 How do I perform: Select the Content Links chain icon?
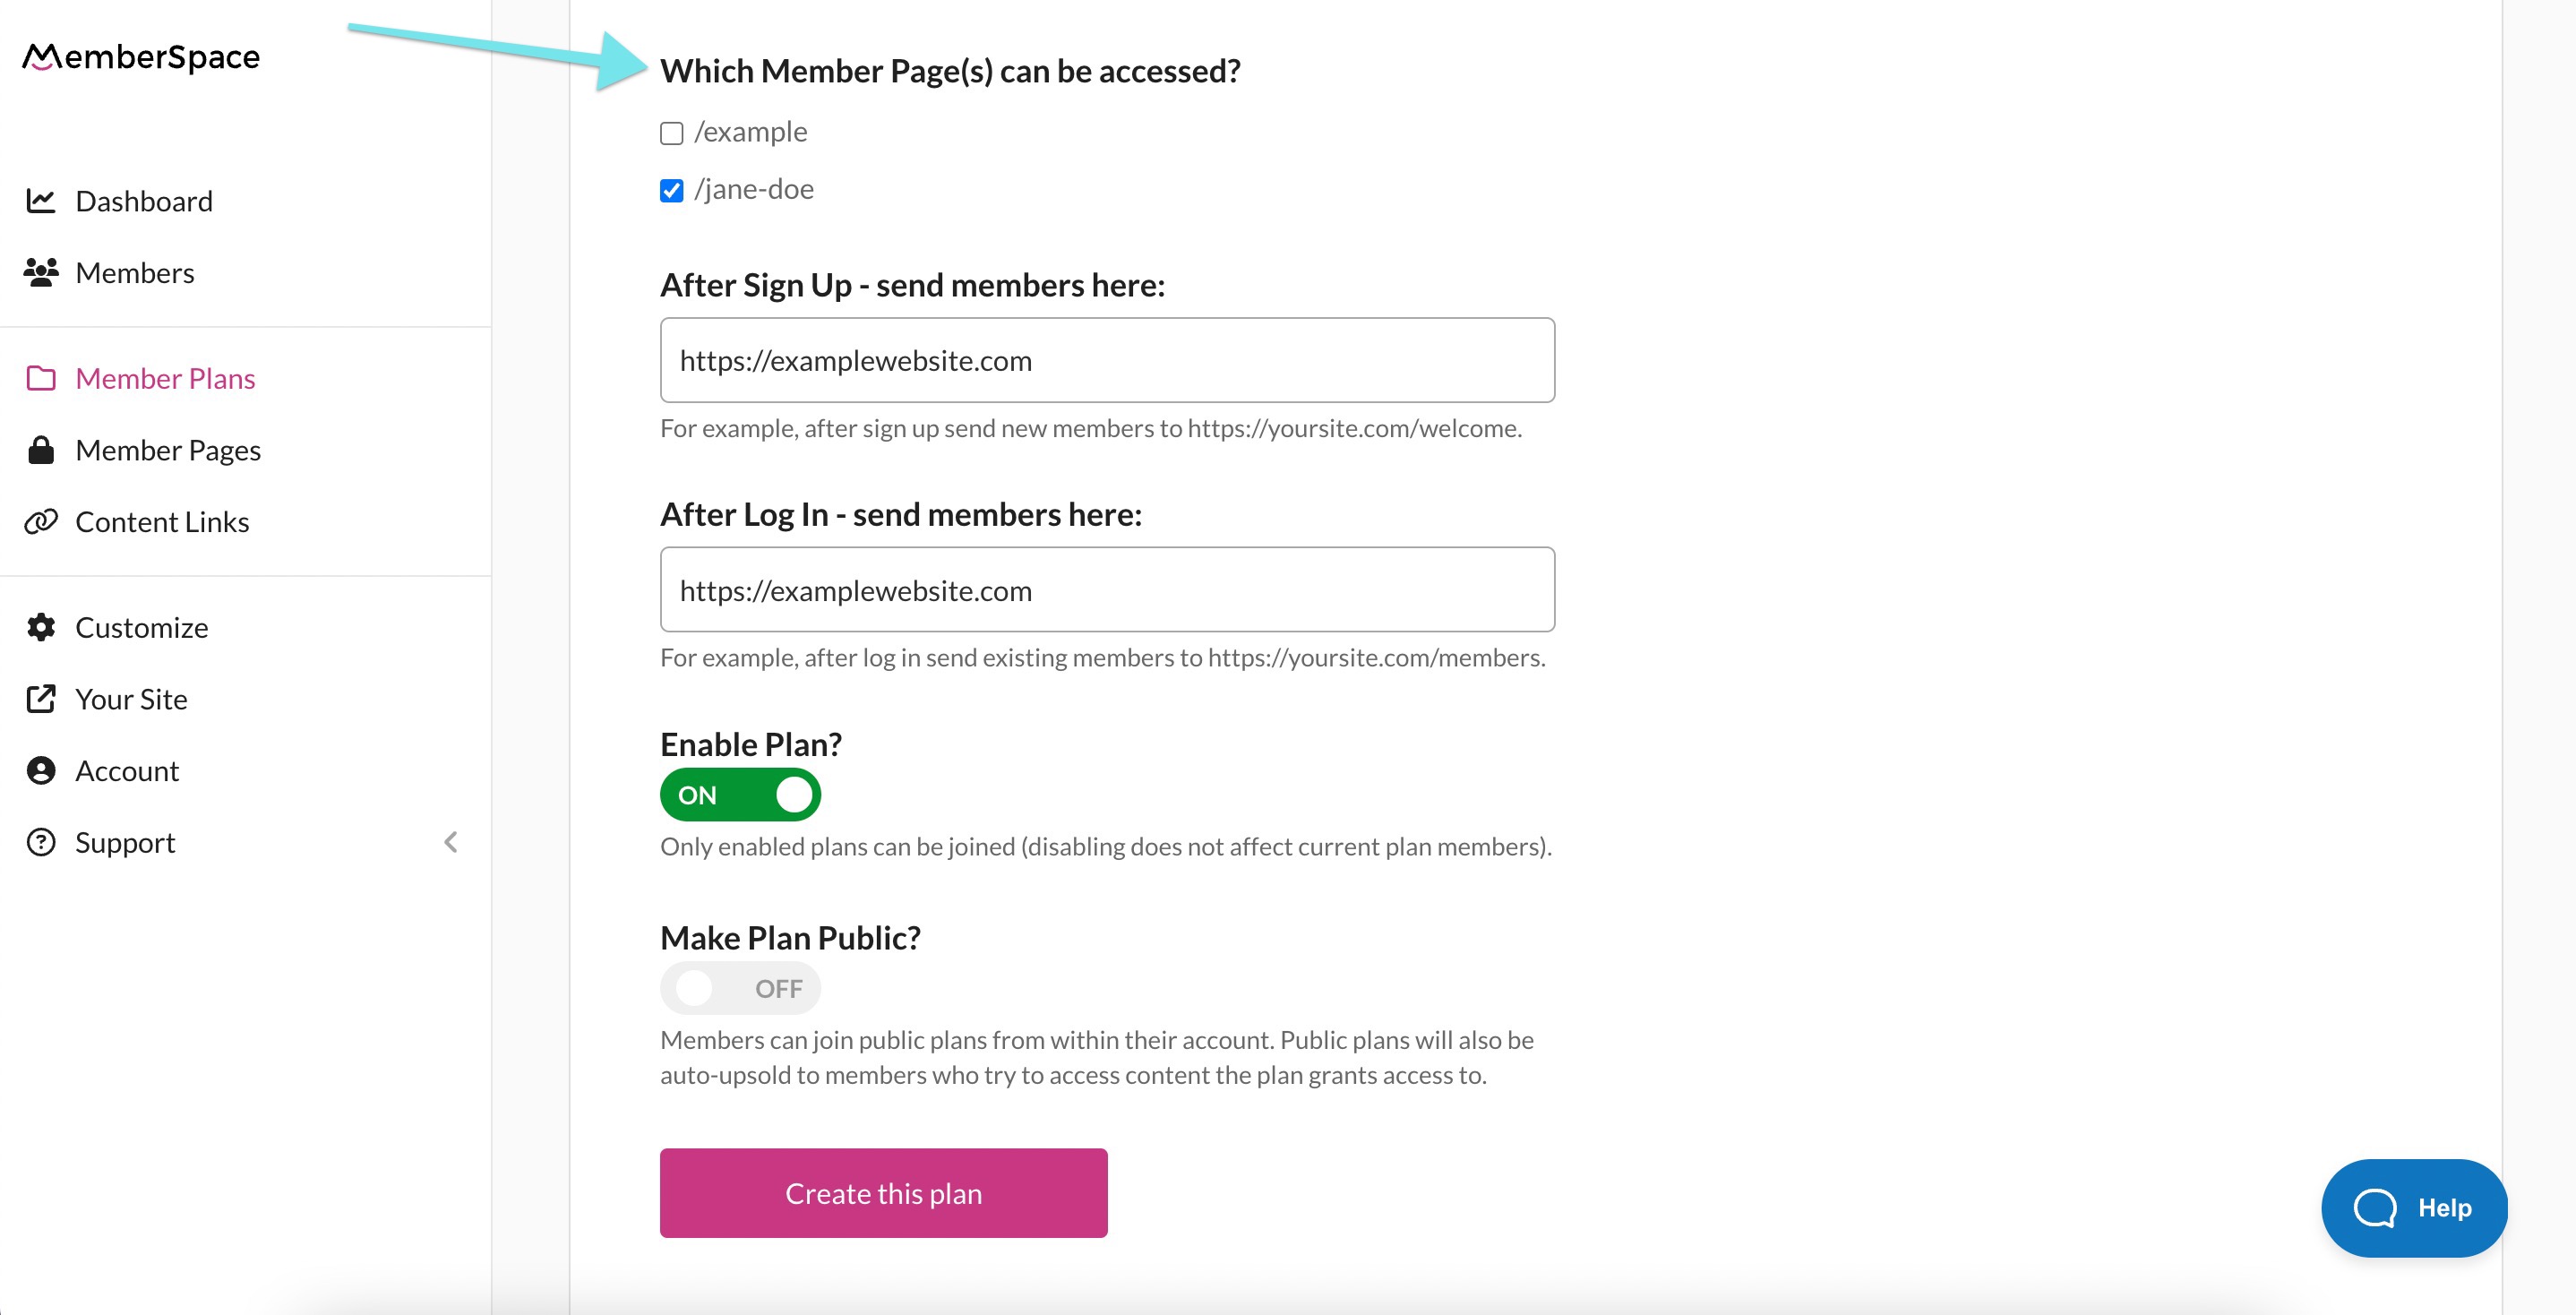pos(41,521)
